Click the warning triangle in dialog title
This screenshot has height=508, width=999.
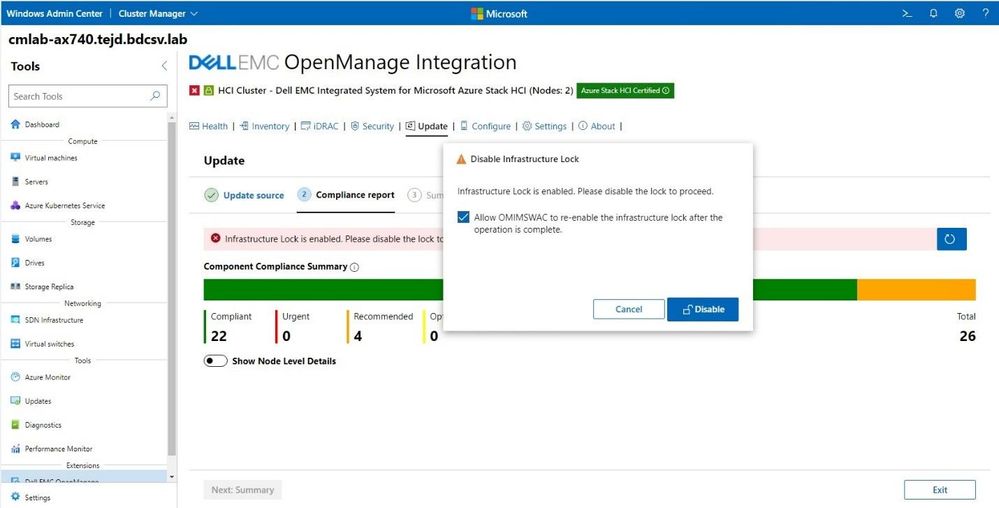pos(461,159)
